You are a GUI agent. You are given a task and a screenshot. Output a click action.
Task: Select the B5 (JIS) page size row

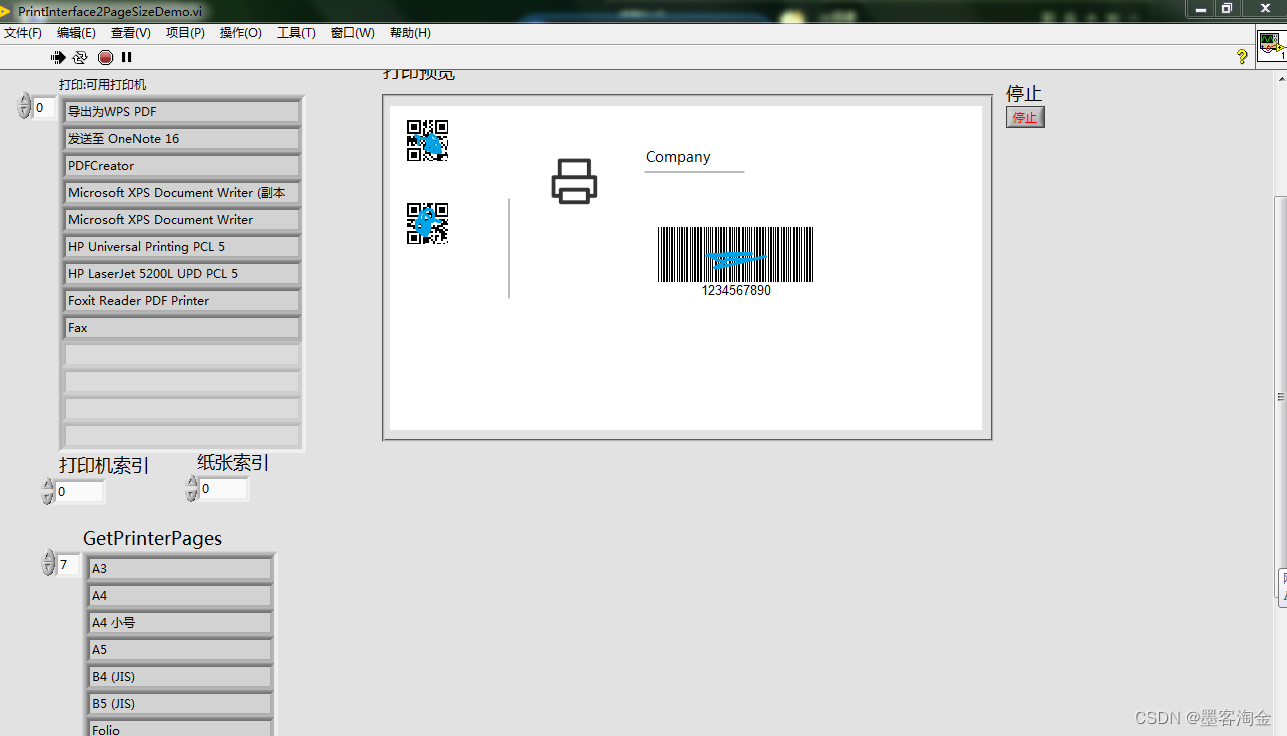pyautogui.click(x=180, y=704)
